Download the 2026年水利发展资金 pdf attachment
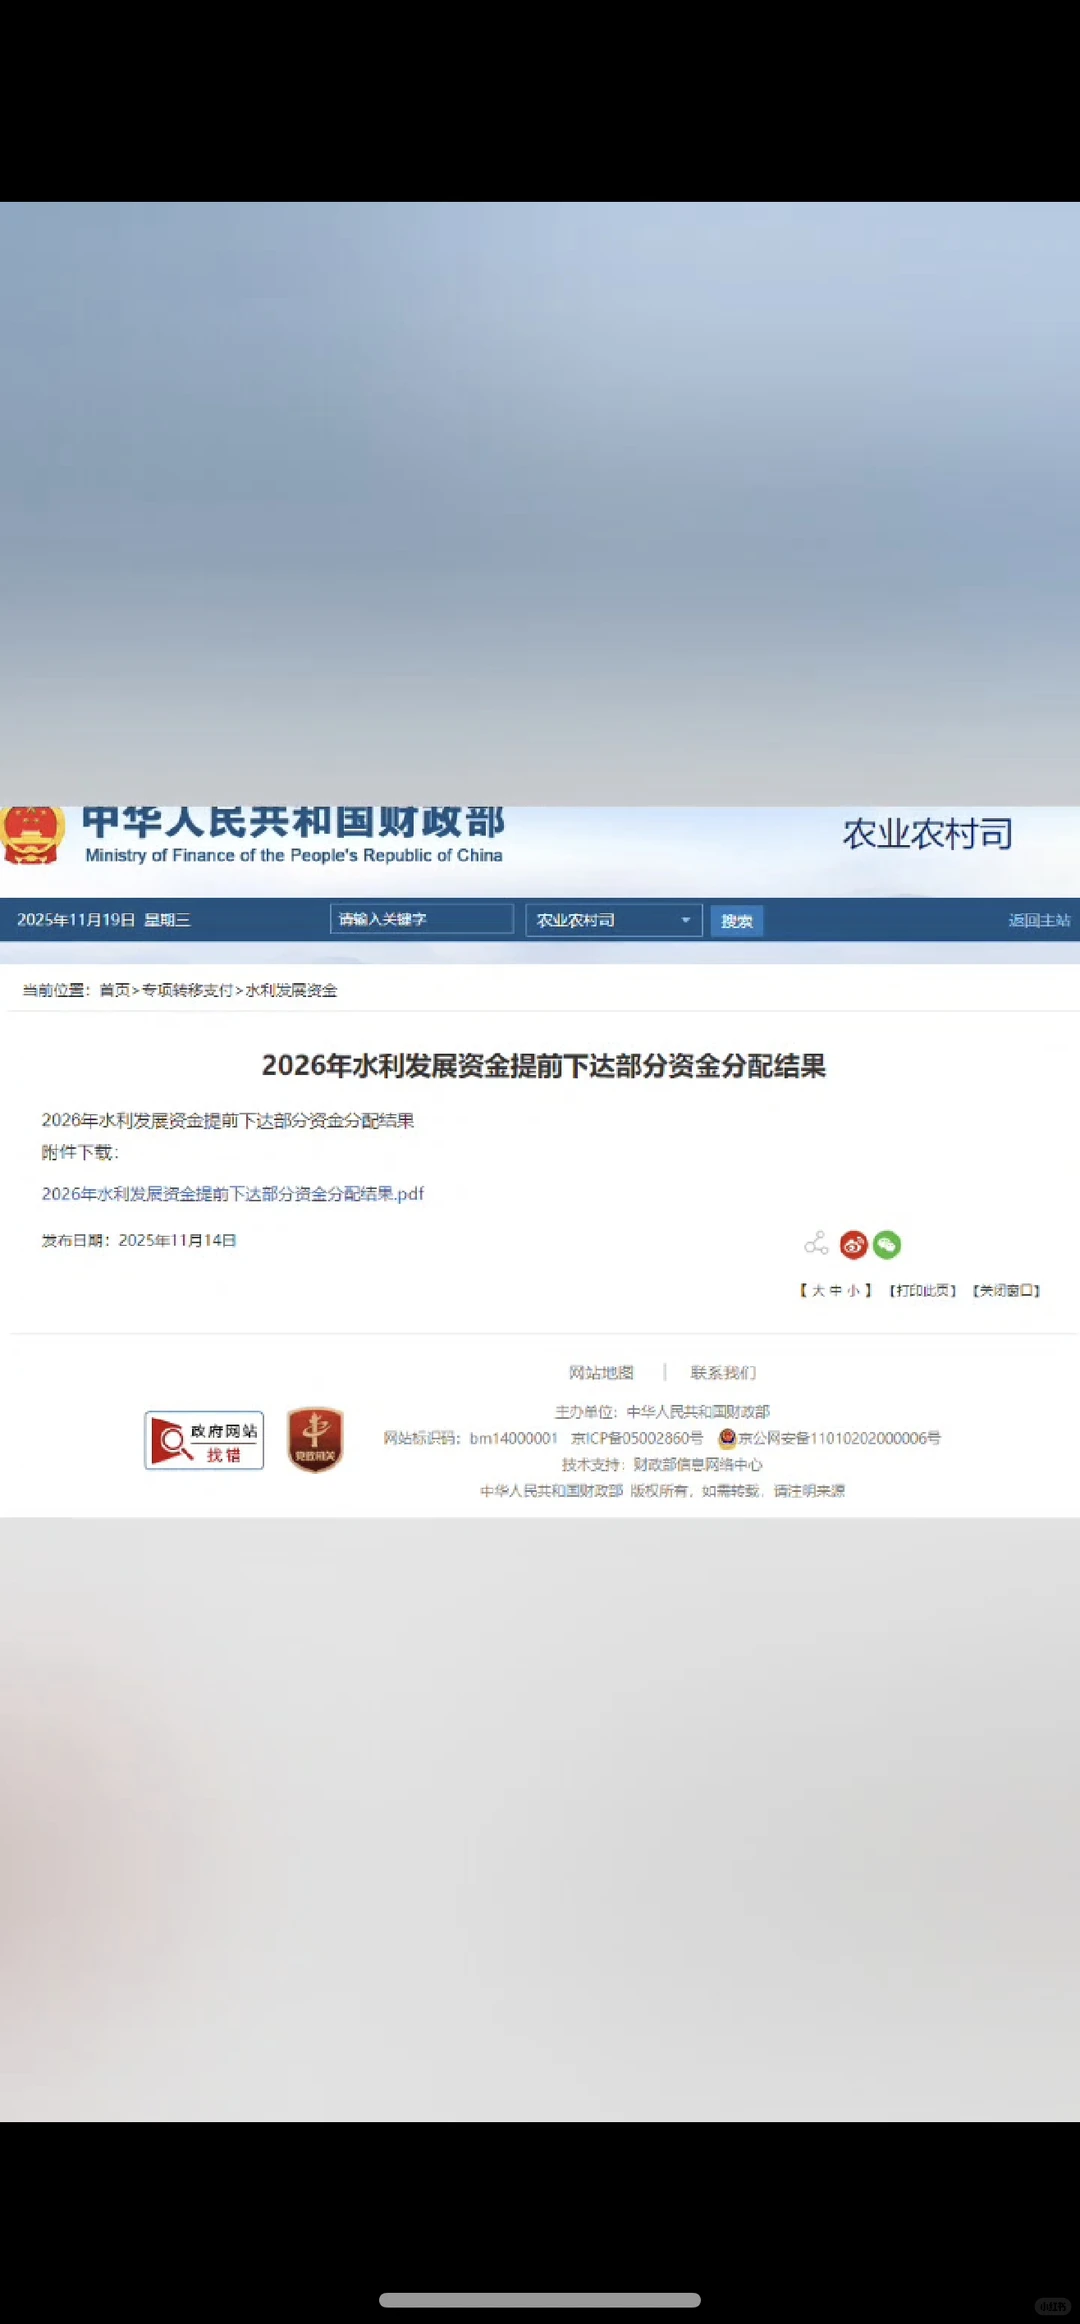The image size is (1080, 2324). (x=233, y=1193)
